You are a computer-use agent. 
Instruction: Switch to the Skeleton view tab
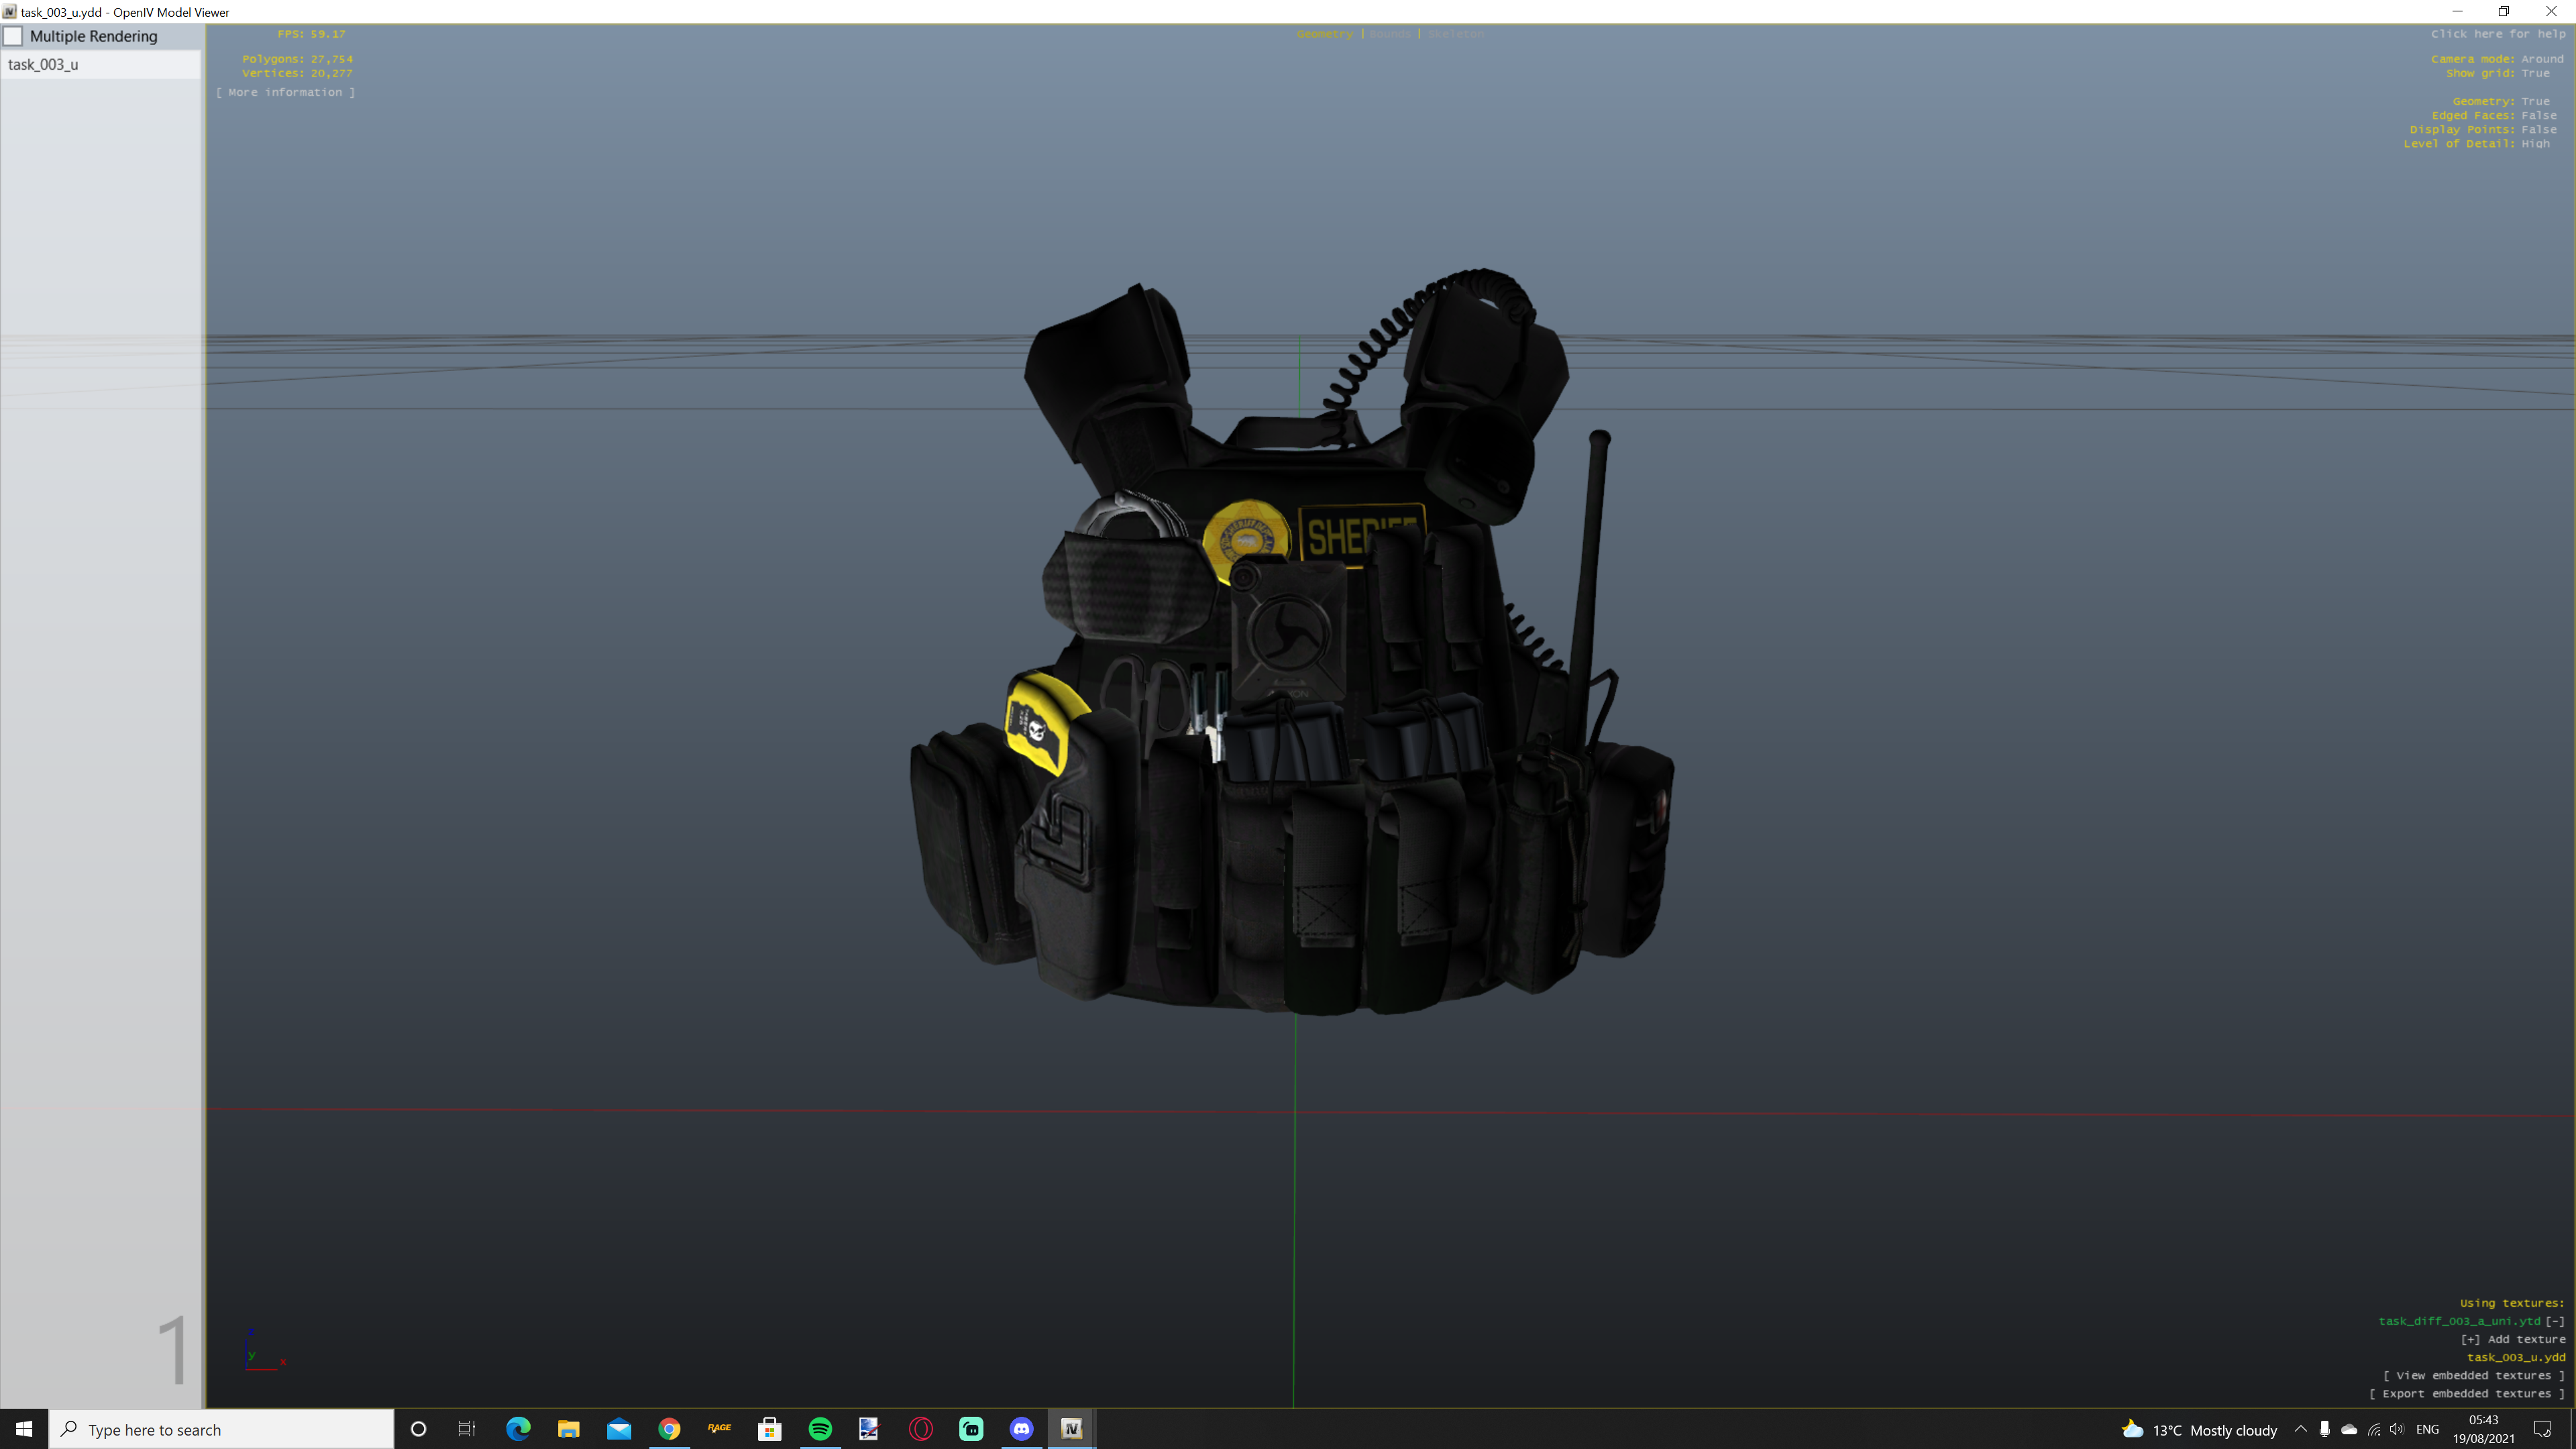(1455, 34)
